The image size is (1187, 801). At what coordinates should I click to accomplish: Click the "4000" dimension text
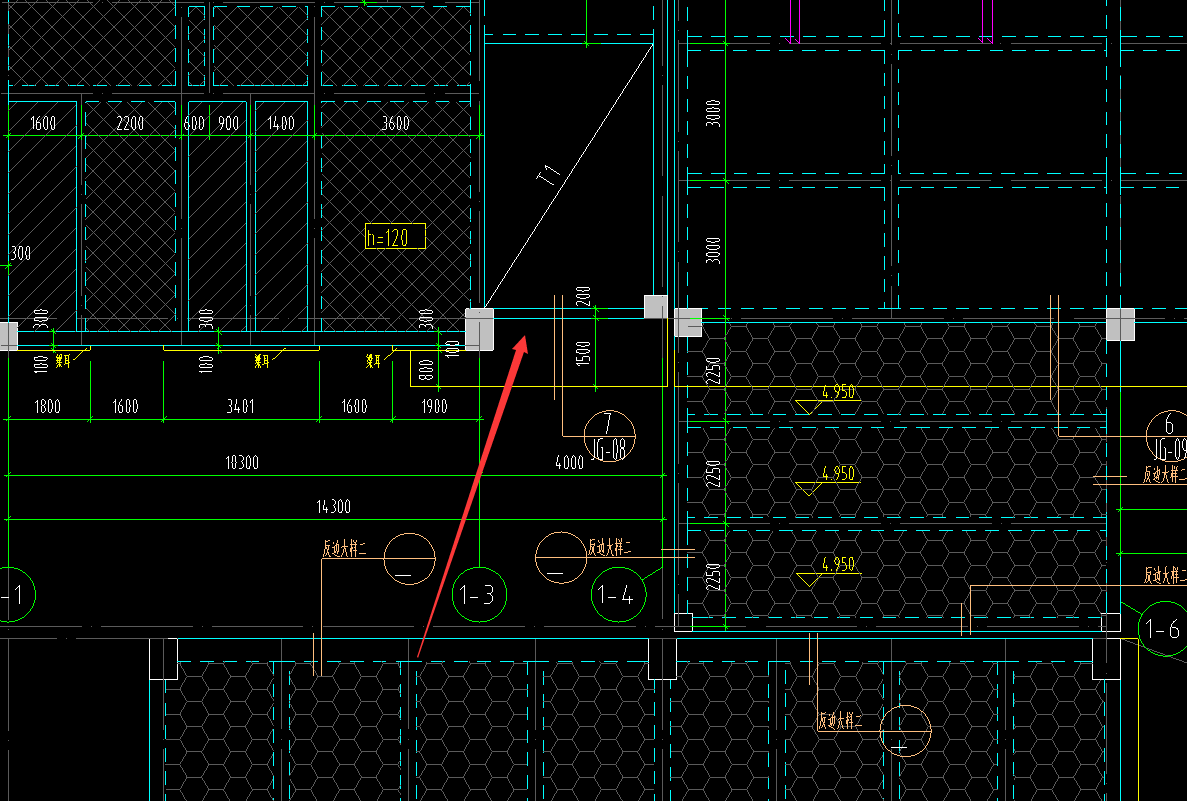tap(569, 463)
